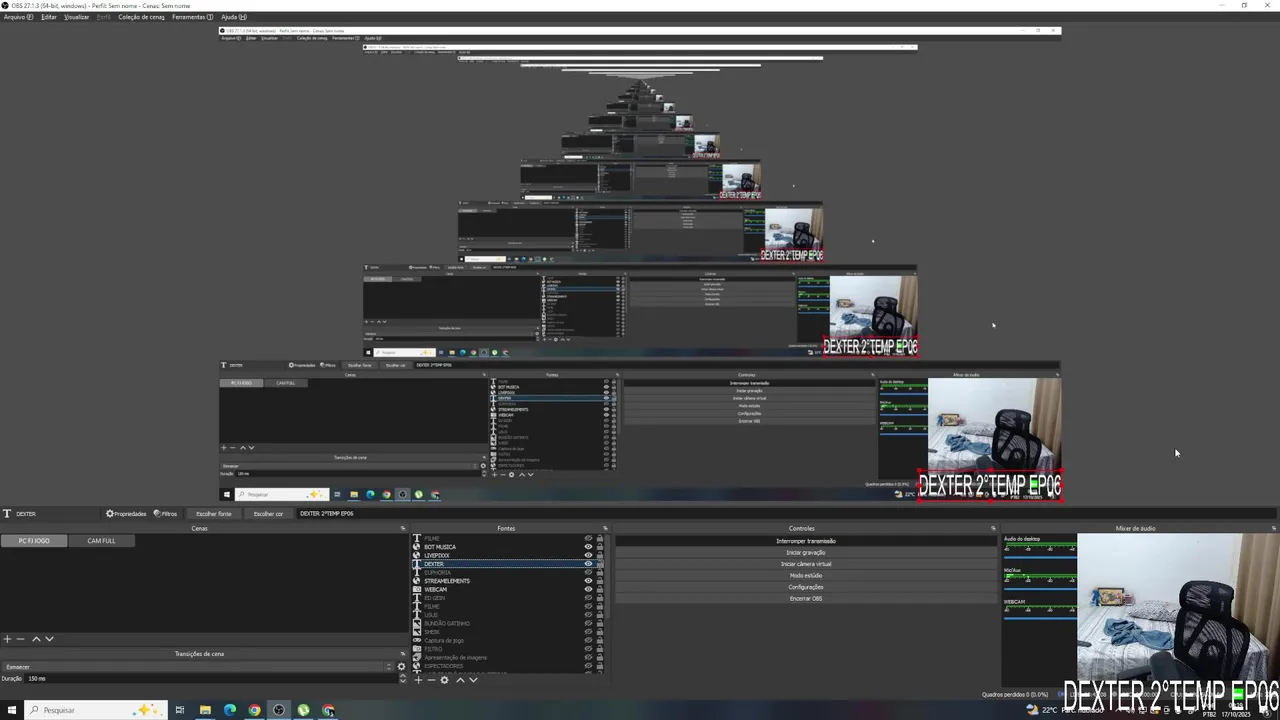The height and width of the screenshot is (720, 1280).
Task: Open the Ajuda menu
Action: click(233, 17)
